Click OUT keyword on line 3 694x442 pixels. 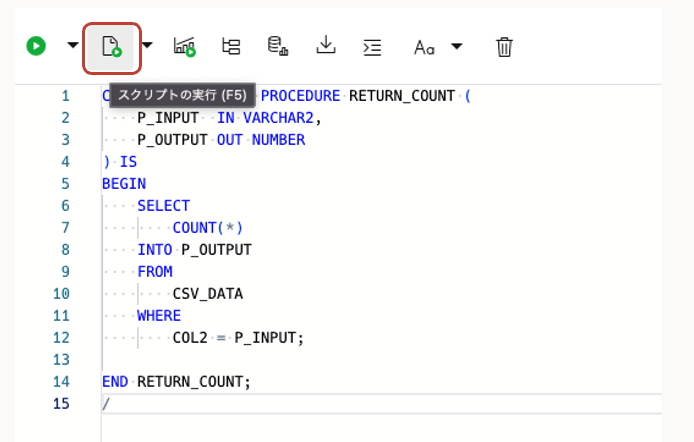[x=229, y=140]
